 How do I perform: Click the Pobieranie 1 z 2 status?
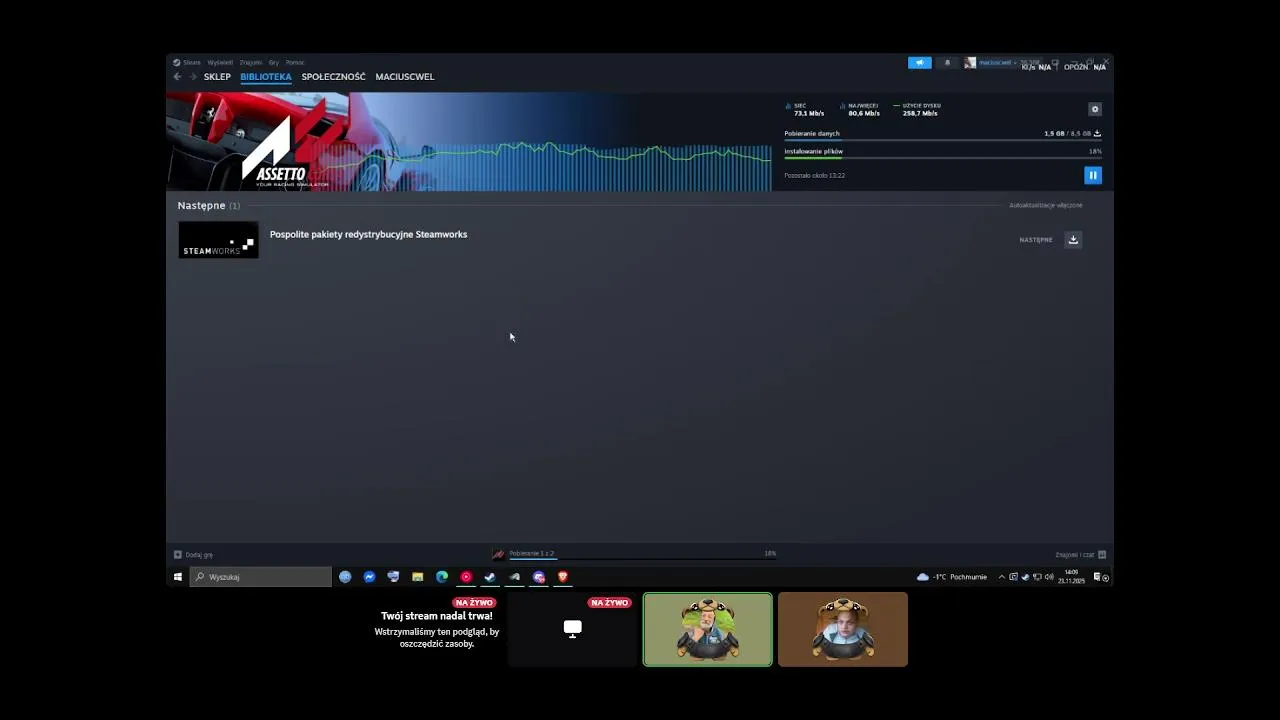(531, 553)
